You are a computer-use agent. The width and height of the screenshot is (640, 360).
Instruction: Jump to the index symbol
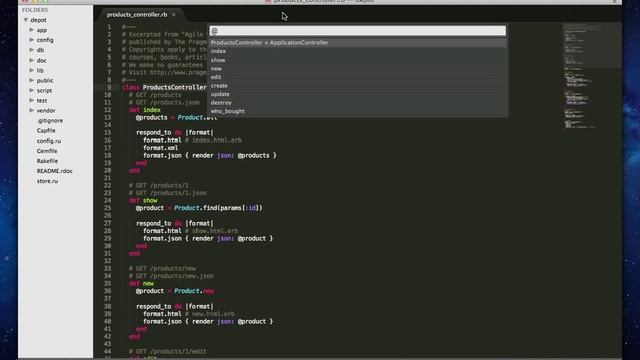tap(358, 51)
